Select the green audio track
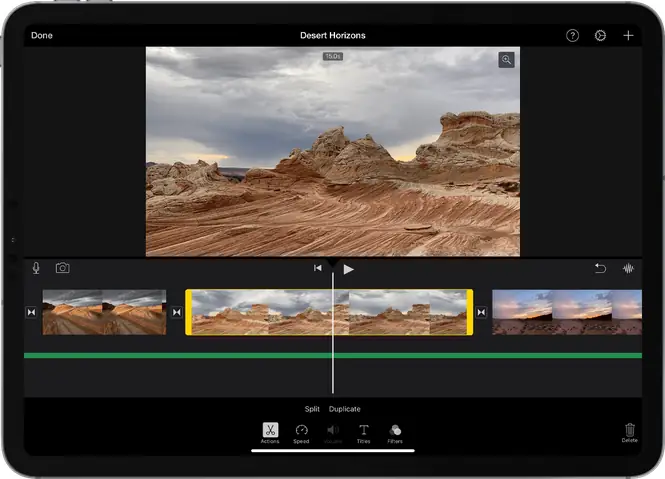The image size is (665, 479). [x=333, y=356]
